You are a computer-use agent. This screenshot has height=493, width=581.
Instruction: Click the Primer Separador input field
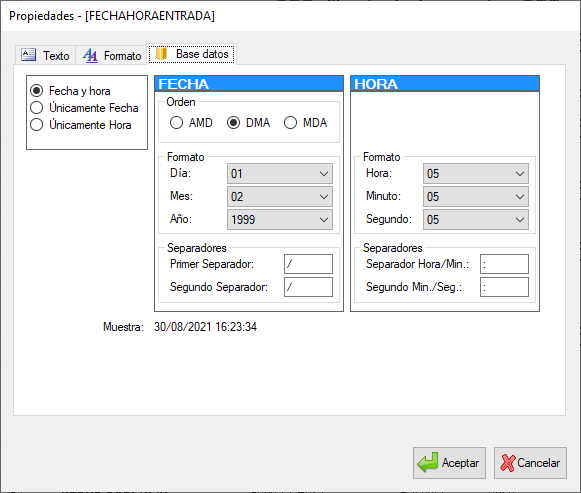pyautogui.click(x=308, y=264)
